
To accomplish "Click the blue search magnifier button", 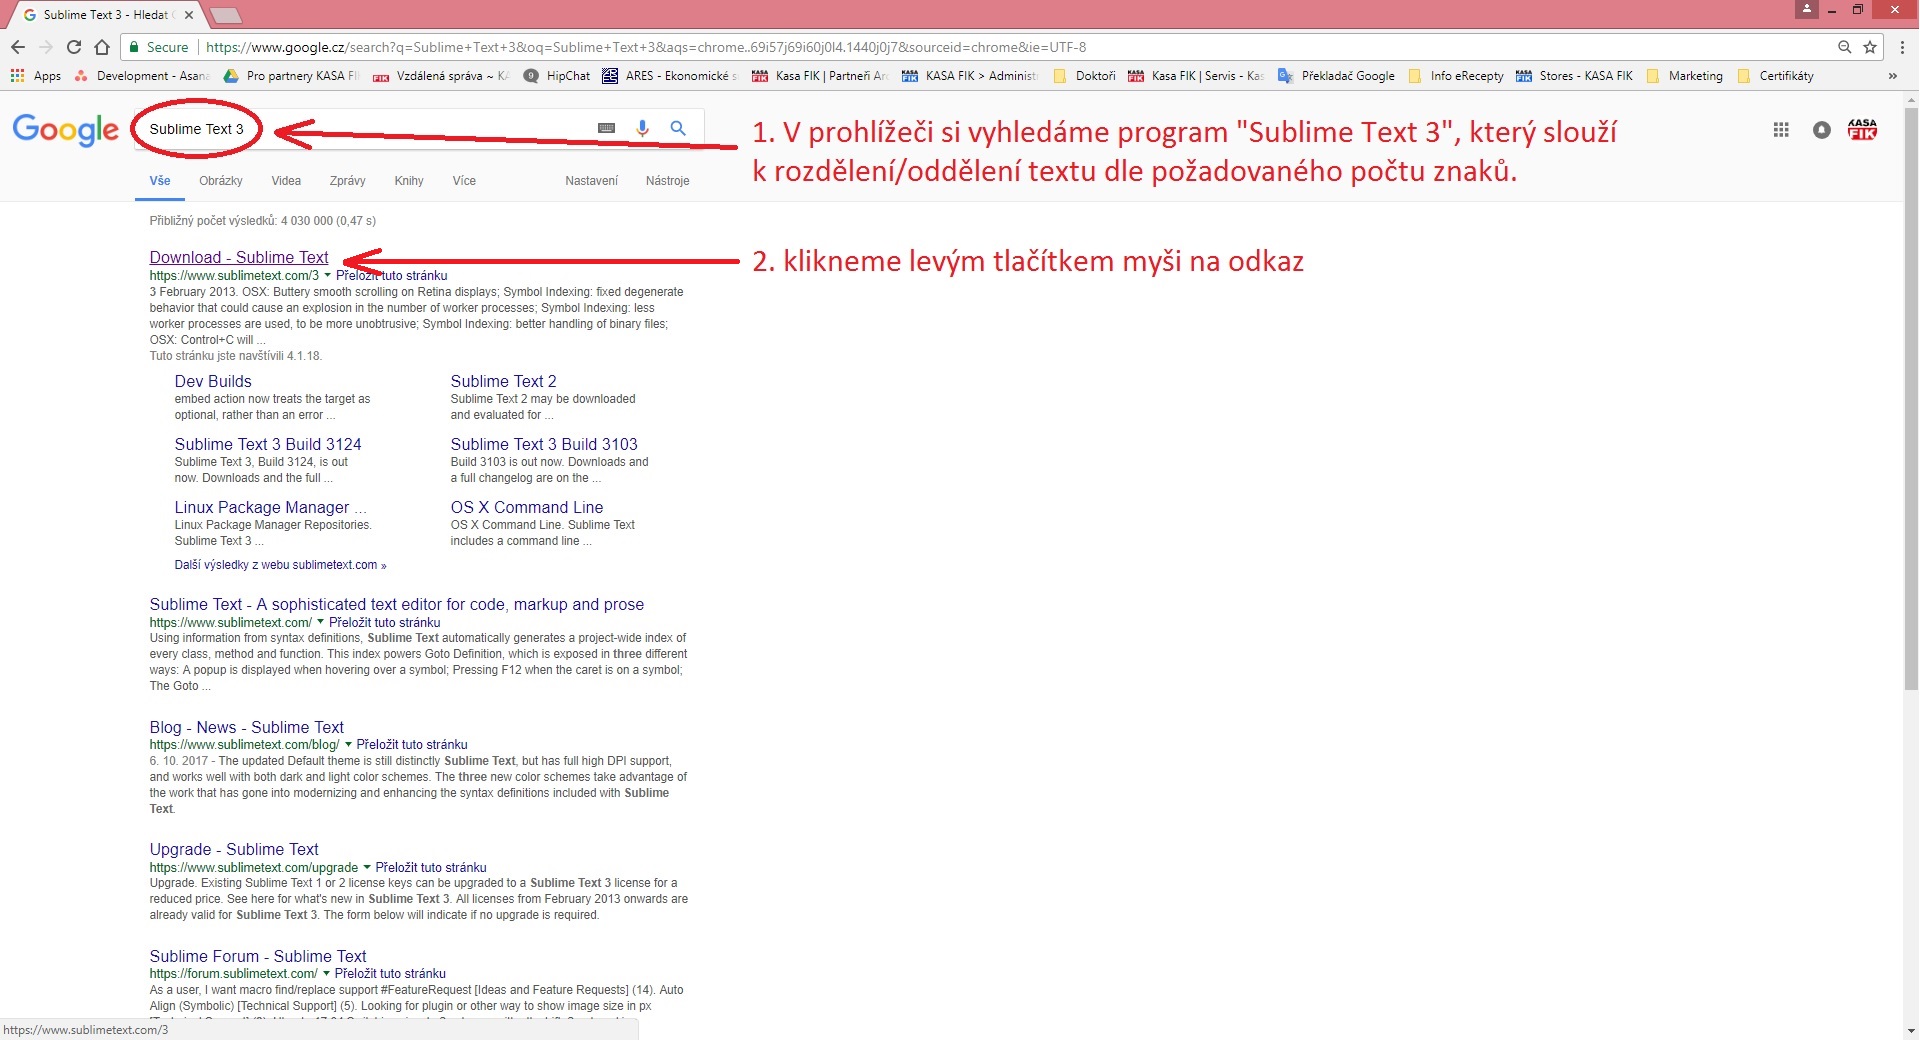I will [x=678, y=128].
